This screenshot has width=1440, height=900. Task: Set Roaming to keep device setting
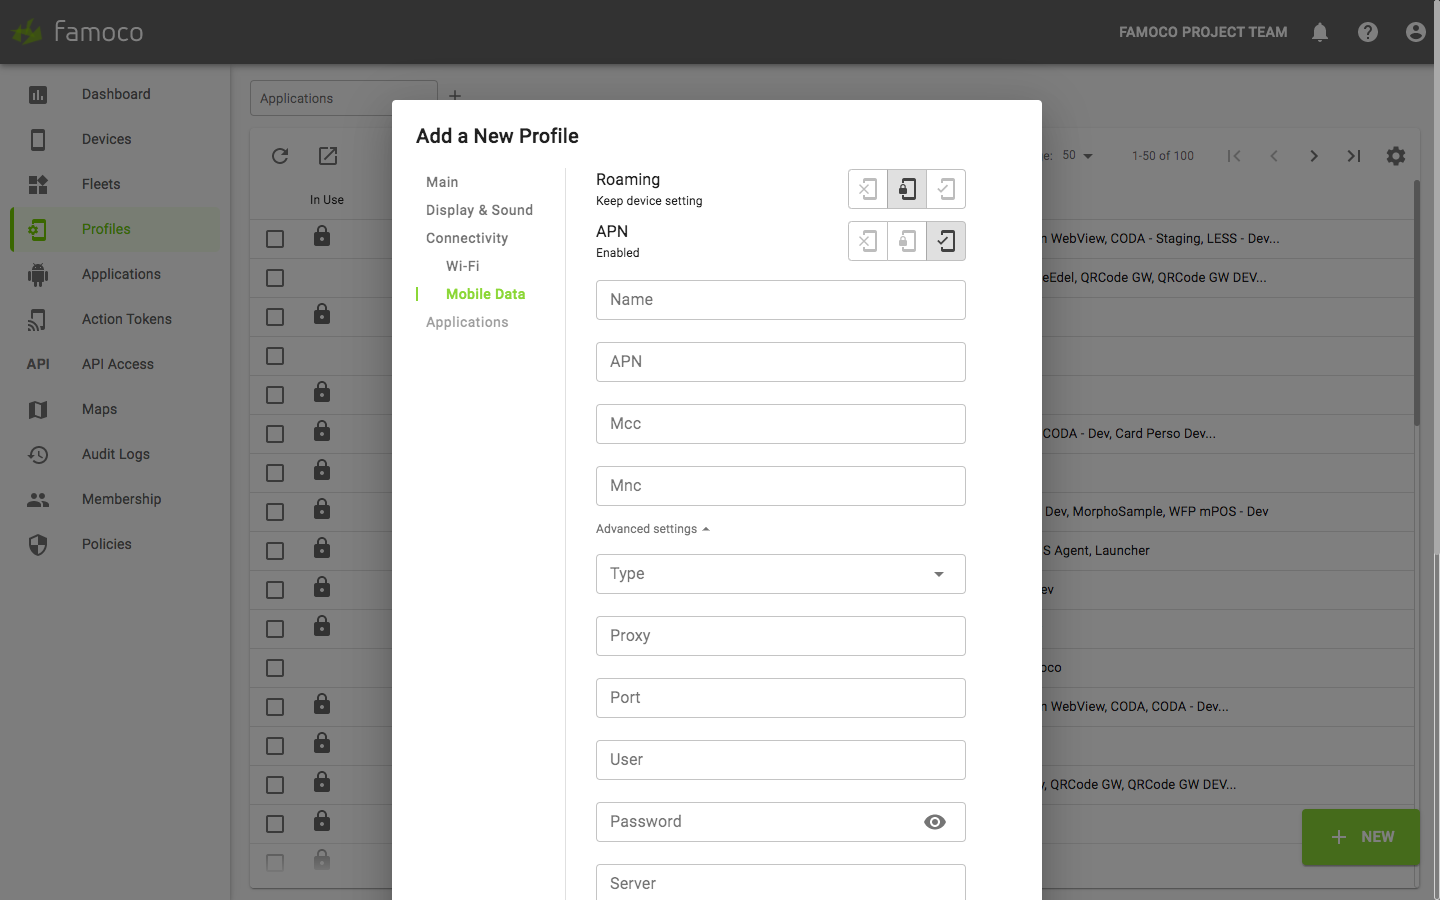(x=907, y=189)
